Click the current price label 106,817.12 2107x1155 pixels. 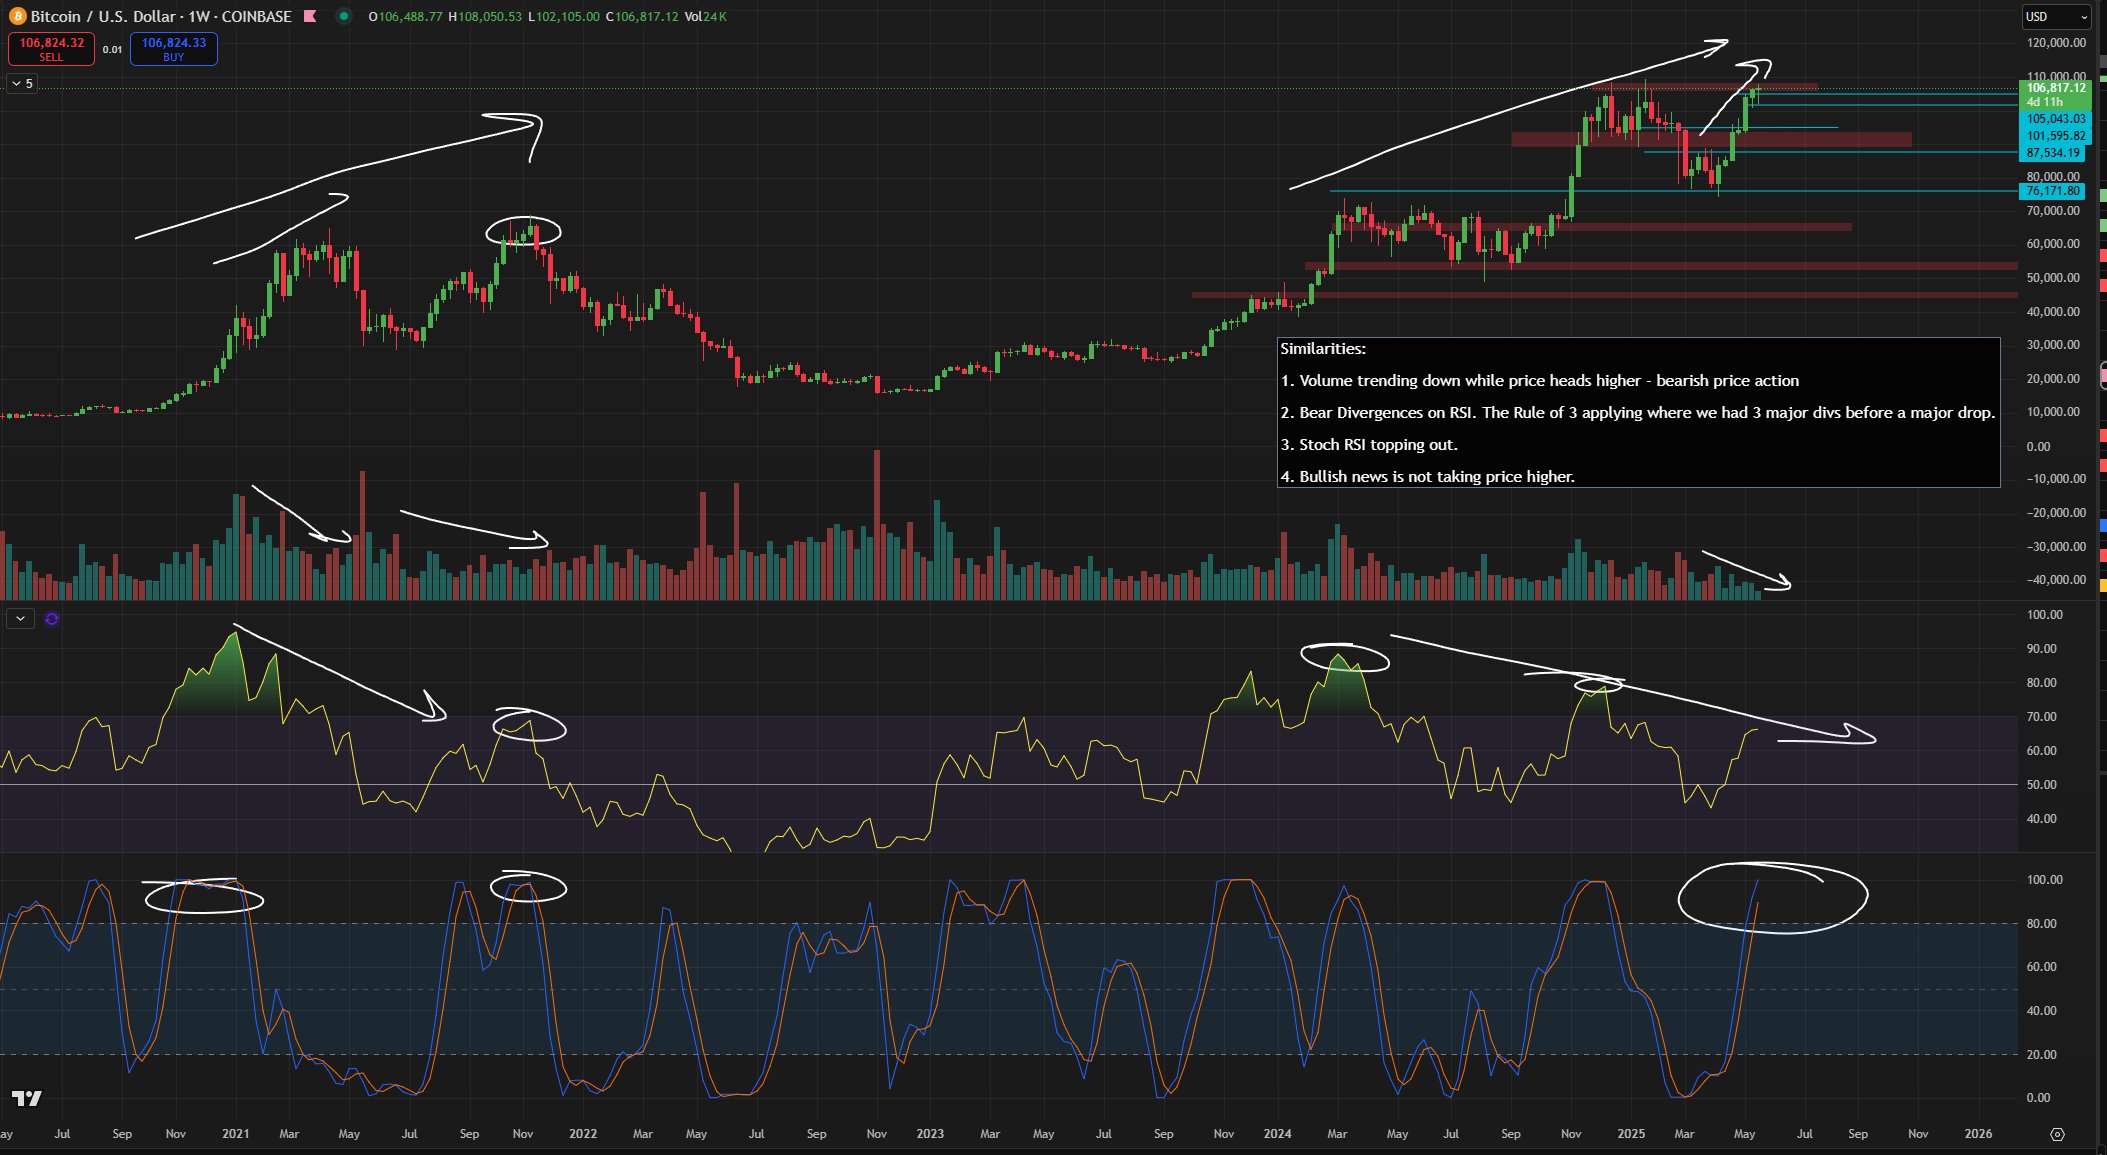[2055, 88]
